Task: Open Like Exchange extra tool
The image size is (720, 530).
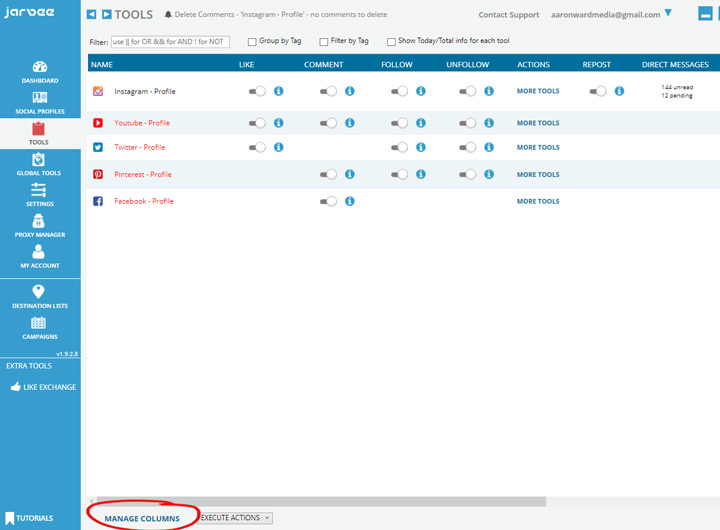Action: [44, 387]
